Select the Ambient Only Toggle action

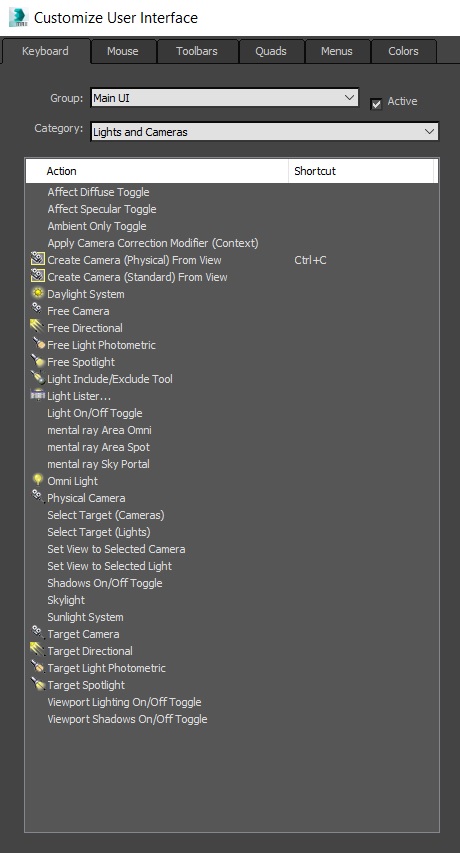click(x=97, y=226)
